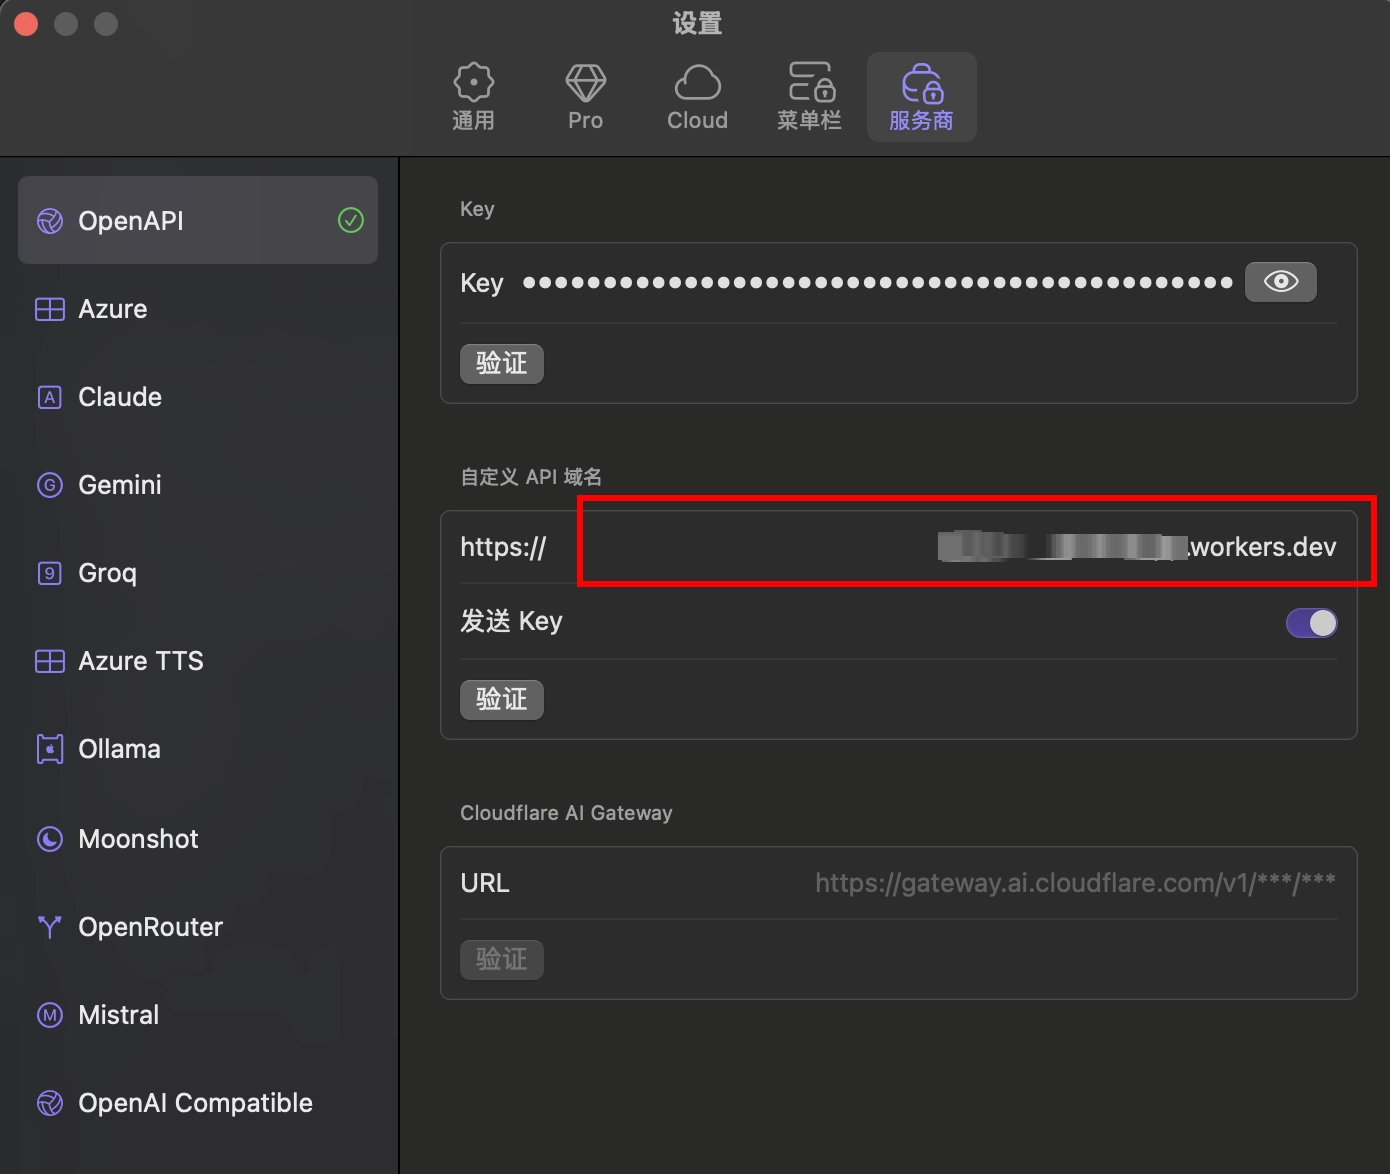Select the 服务商 providers tab
Image resolution: width=1390 pixels, height=1174 pixels.
click(x=922, y=97)
